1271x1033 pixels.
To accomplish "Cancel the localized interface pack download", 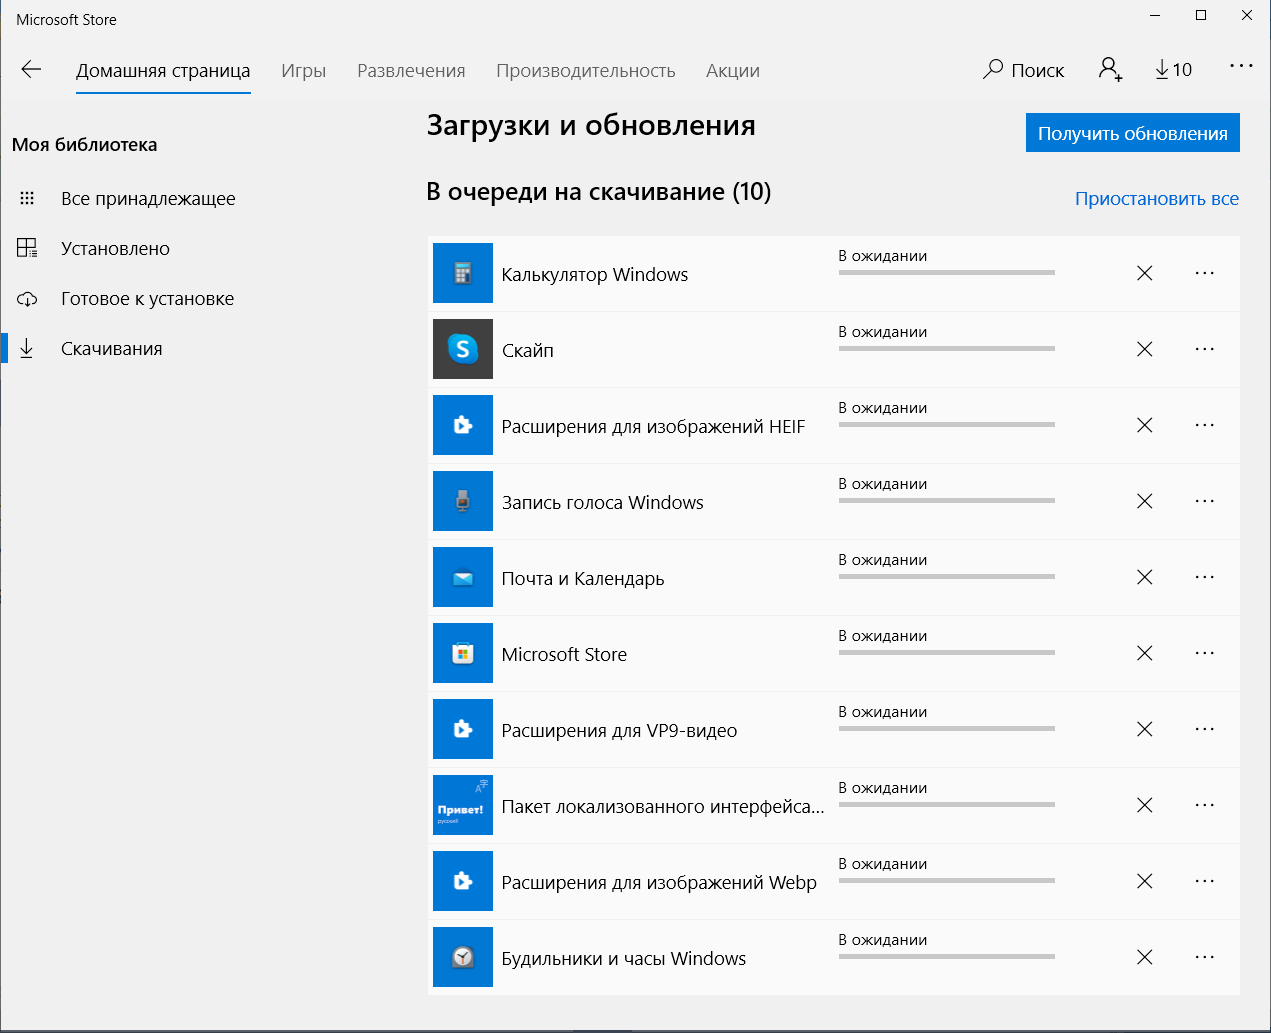I will point(1145,805).
